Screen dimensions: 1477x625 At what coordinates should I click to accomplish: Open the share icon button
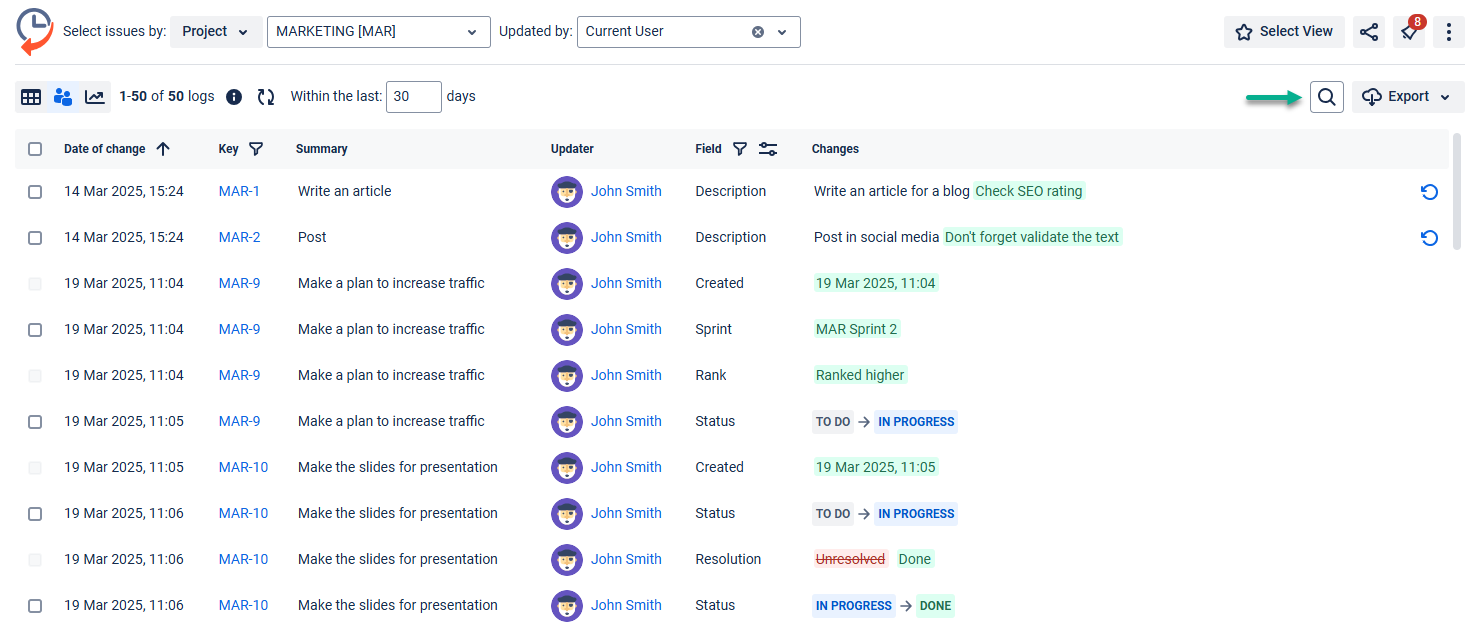[1368, 32]
